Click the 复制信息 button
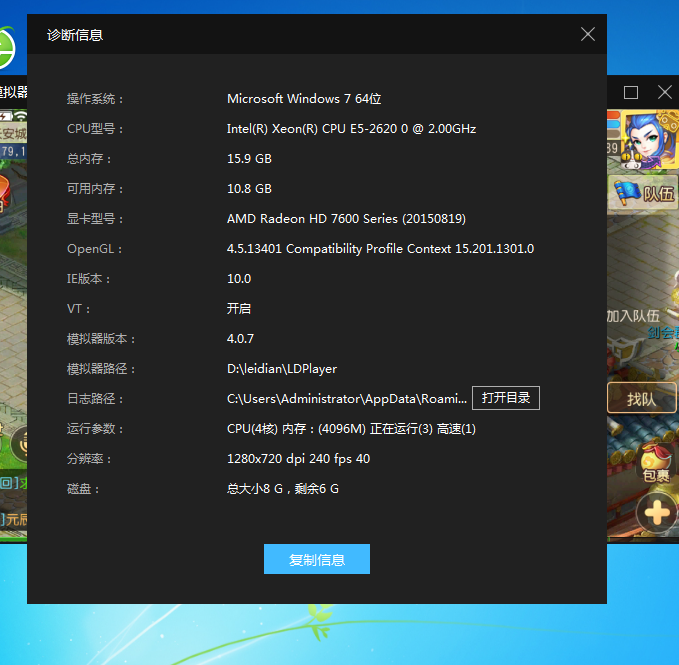The width and height of the screenshot is (679, 665). [x=317, y=559]
